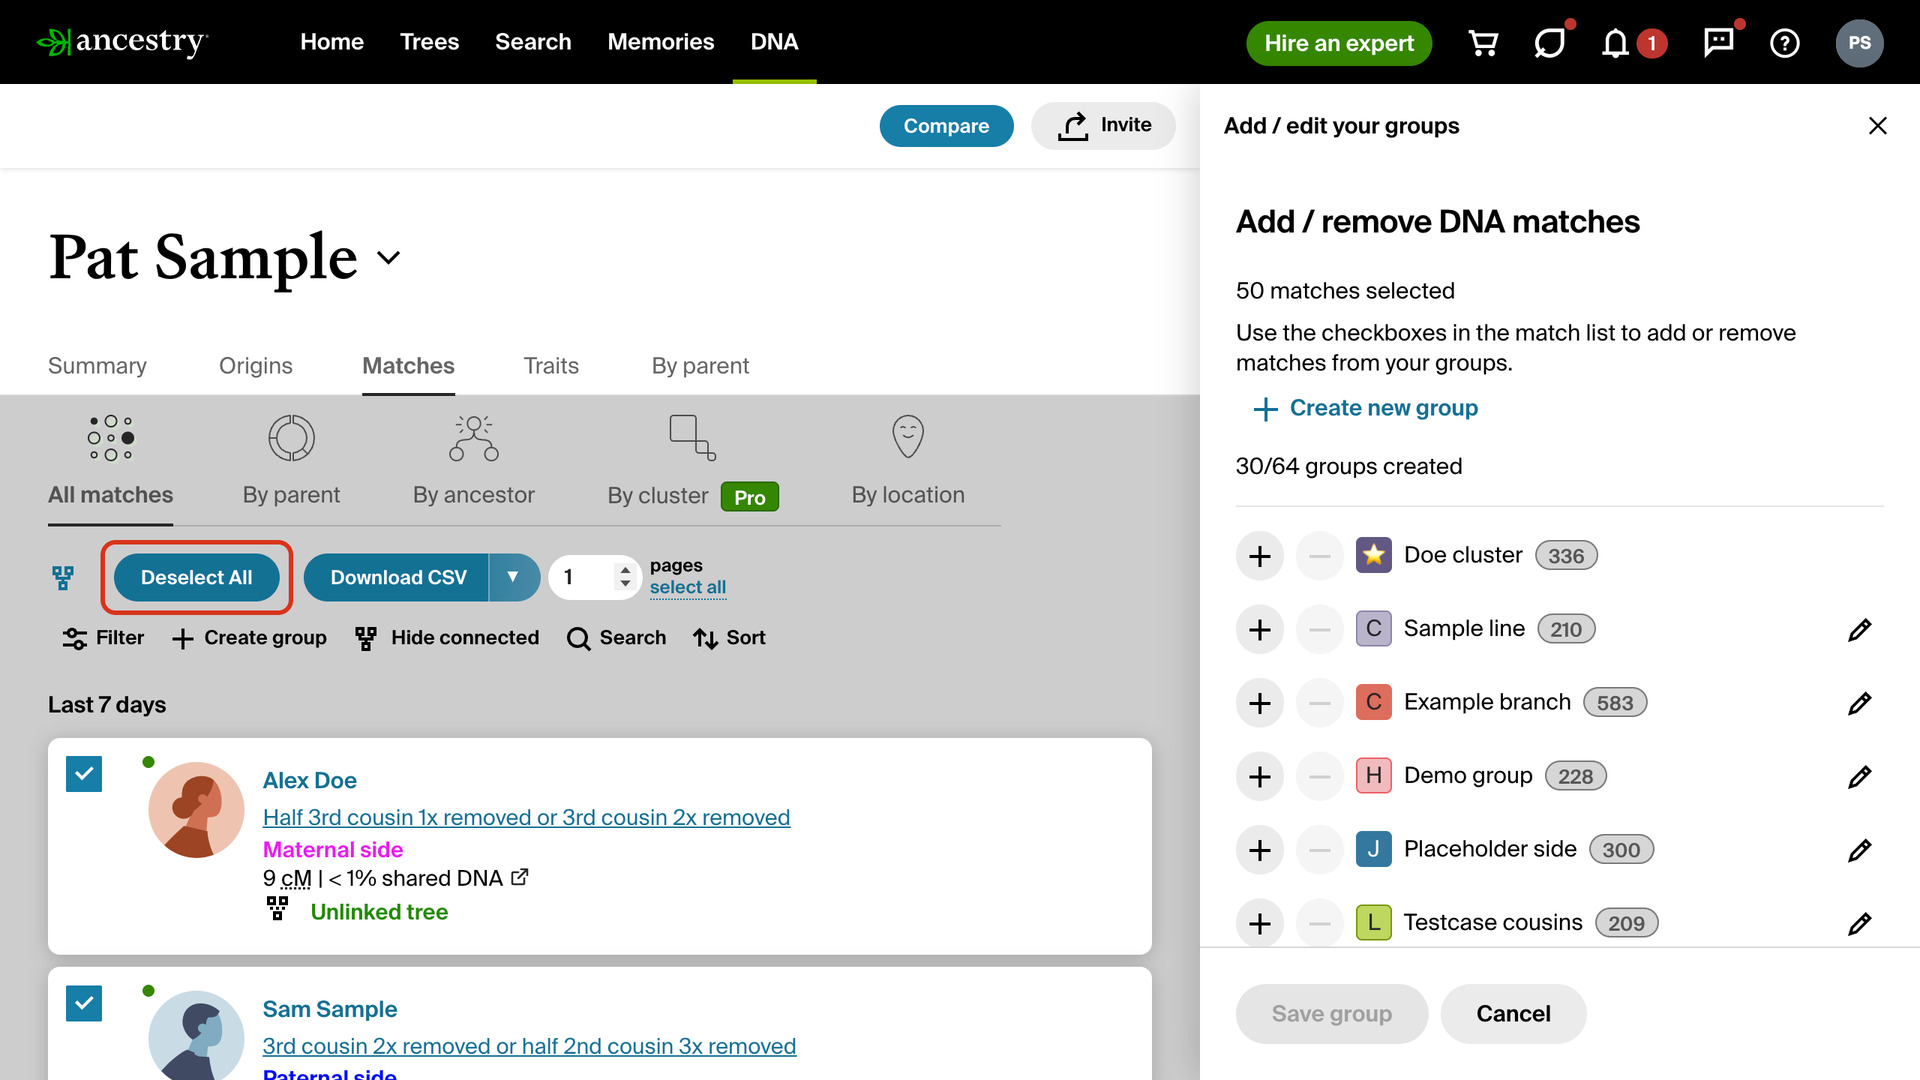Click the select all pages link

[x=688, y=588]
